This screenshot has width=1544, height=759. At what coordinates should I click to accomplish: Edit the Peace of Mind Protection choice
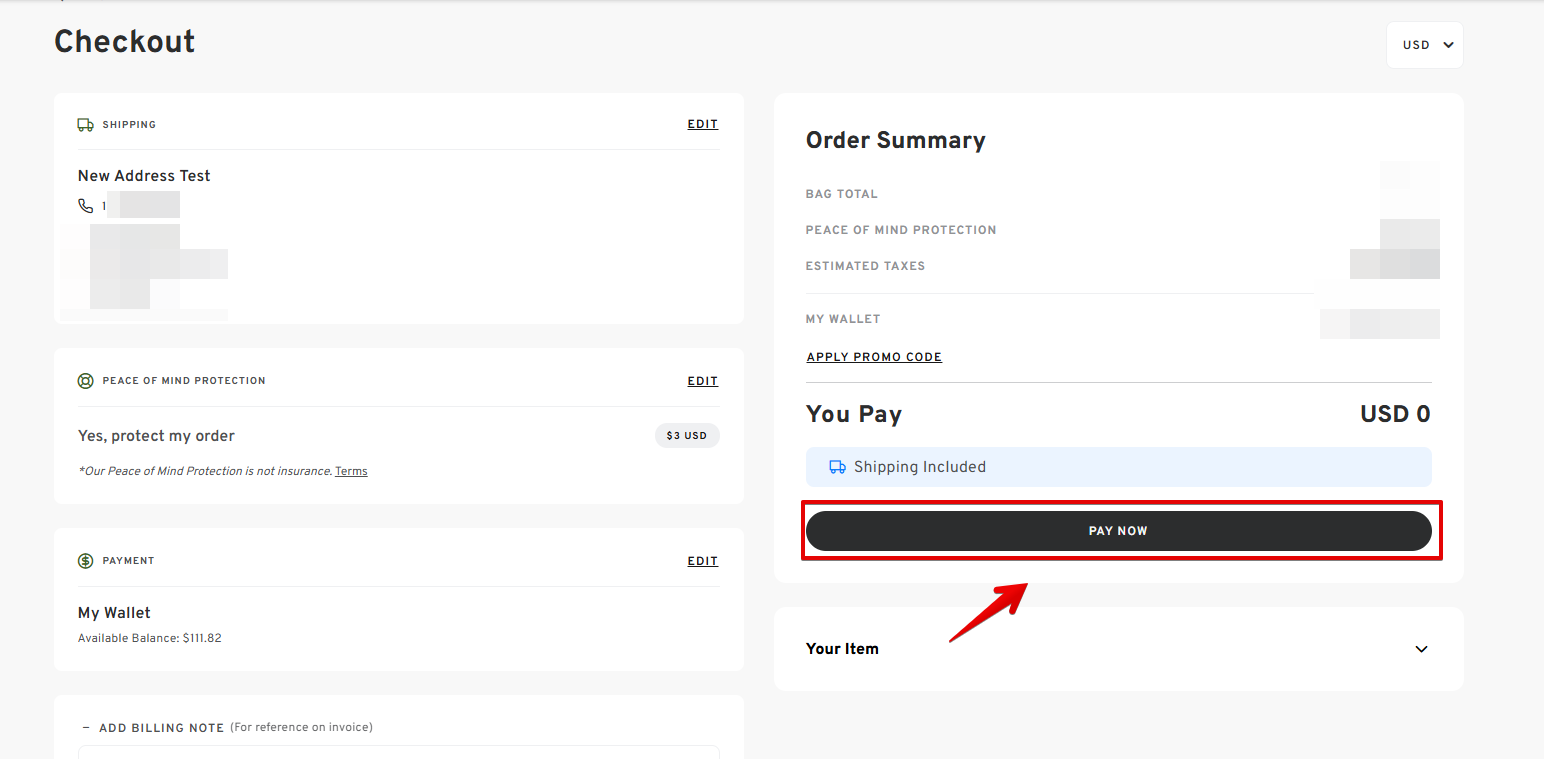click(x=702, y=381)
